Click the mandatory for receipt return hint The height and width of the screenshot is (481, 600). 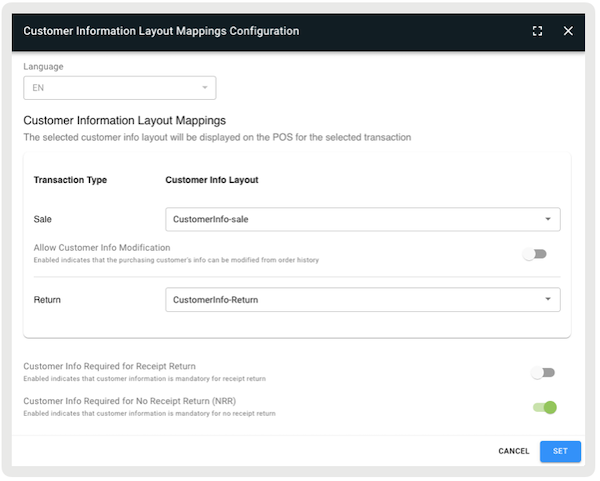(145, 379)
